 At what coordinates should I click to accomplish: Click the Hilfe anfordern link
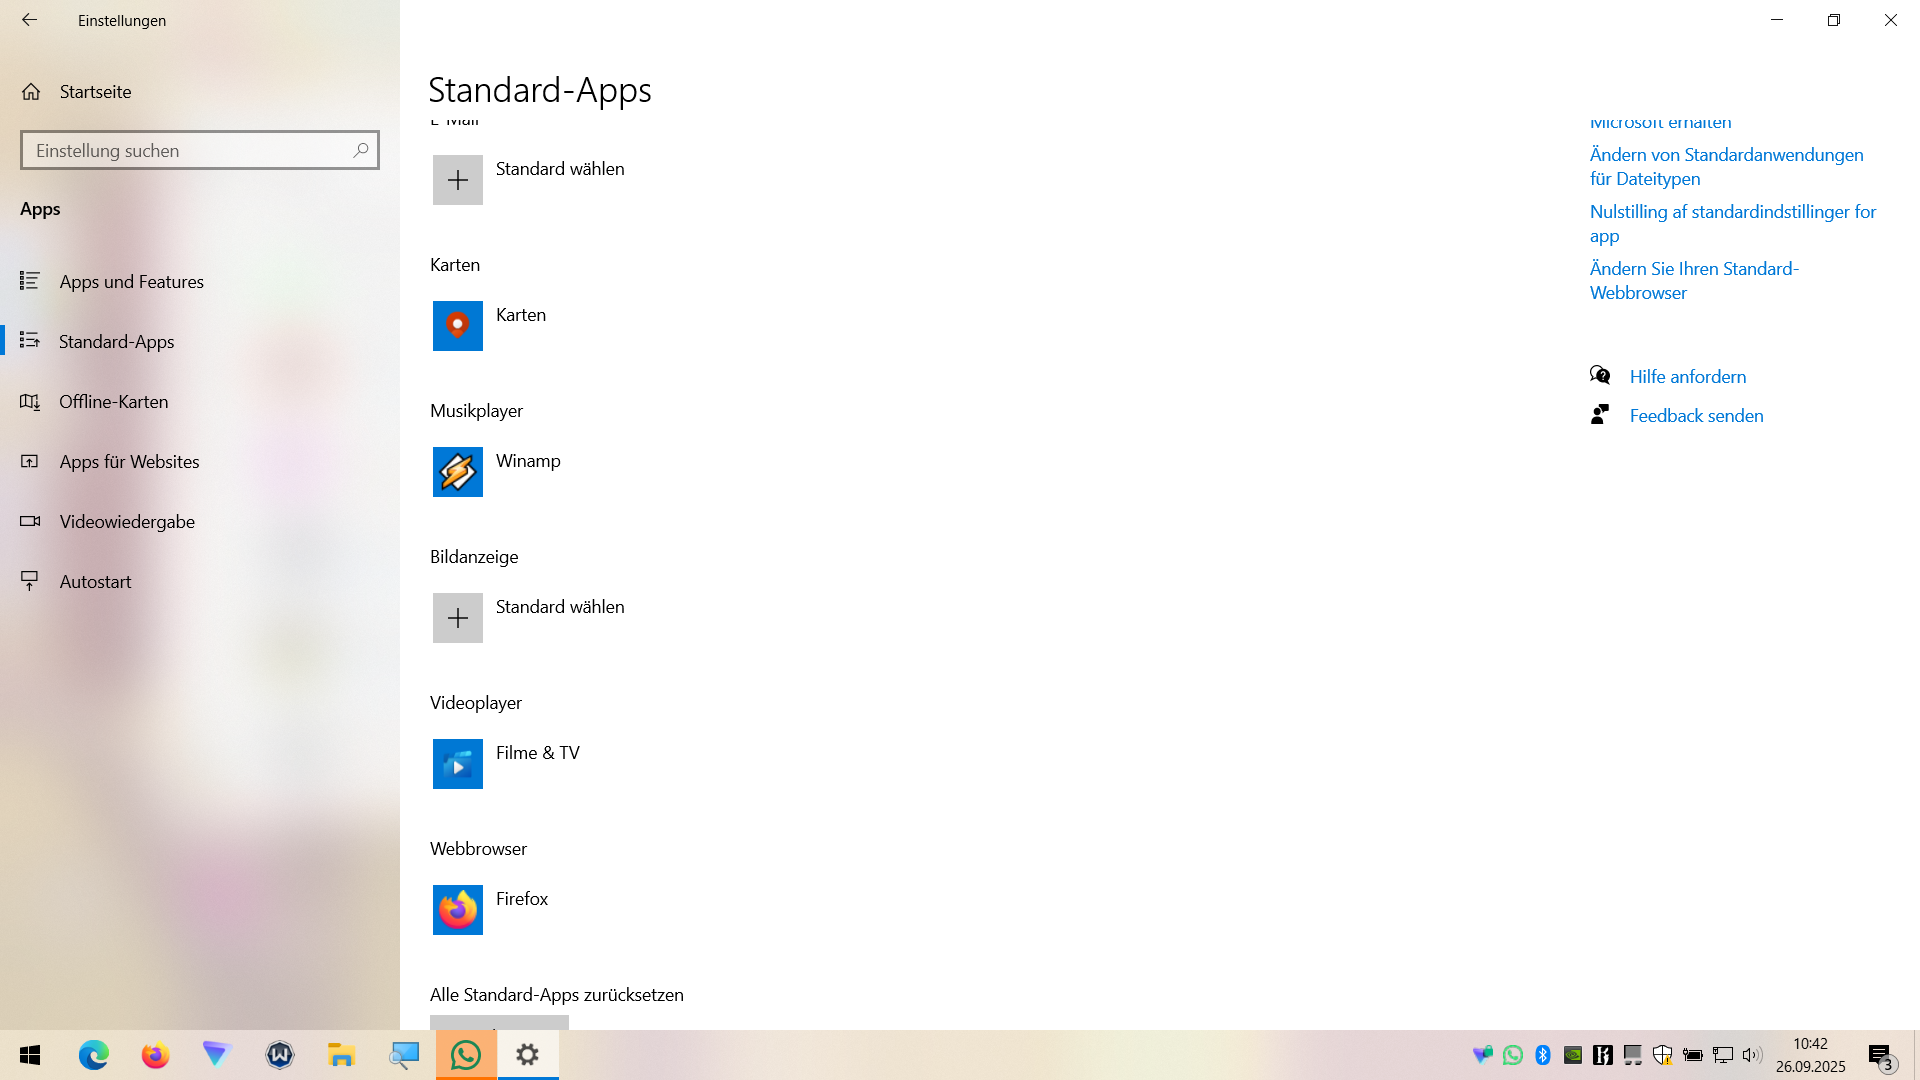point(1687,377)
